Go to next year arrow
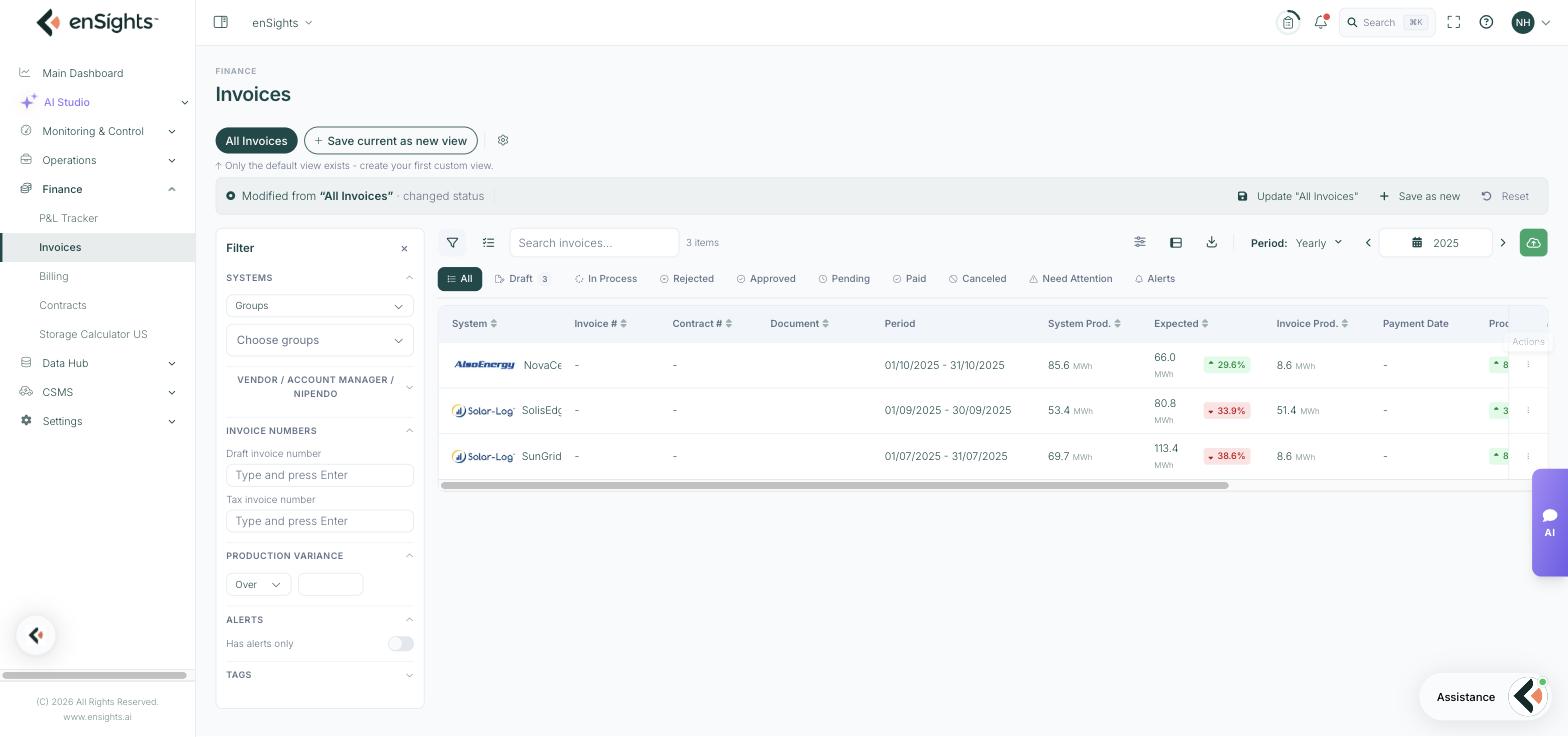Image resolution: width=1568 pixels, height=737 pixels. [x=1502, y=243]
